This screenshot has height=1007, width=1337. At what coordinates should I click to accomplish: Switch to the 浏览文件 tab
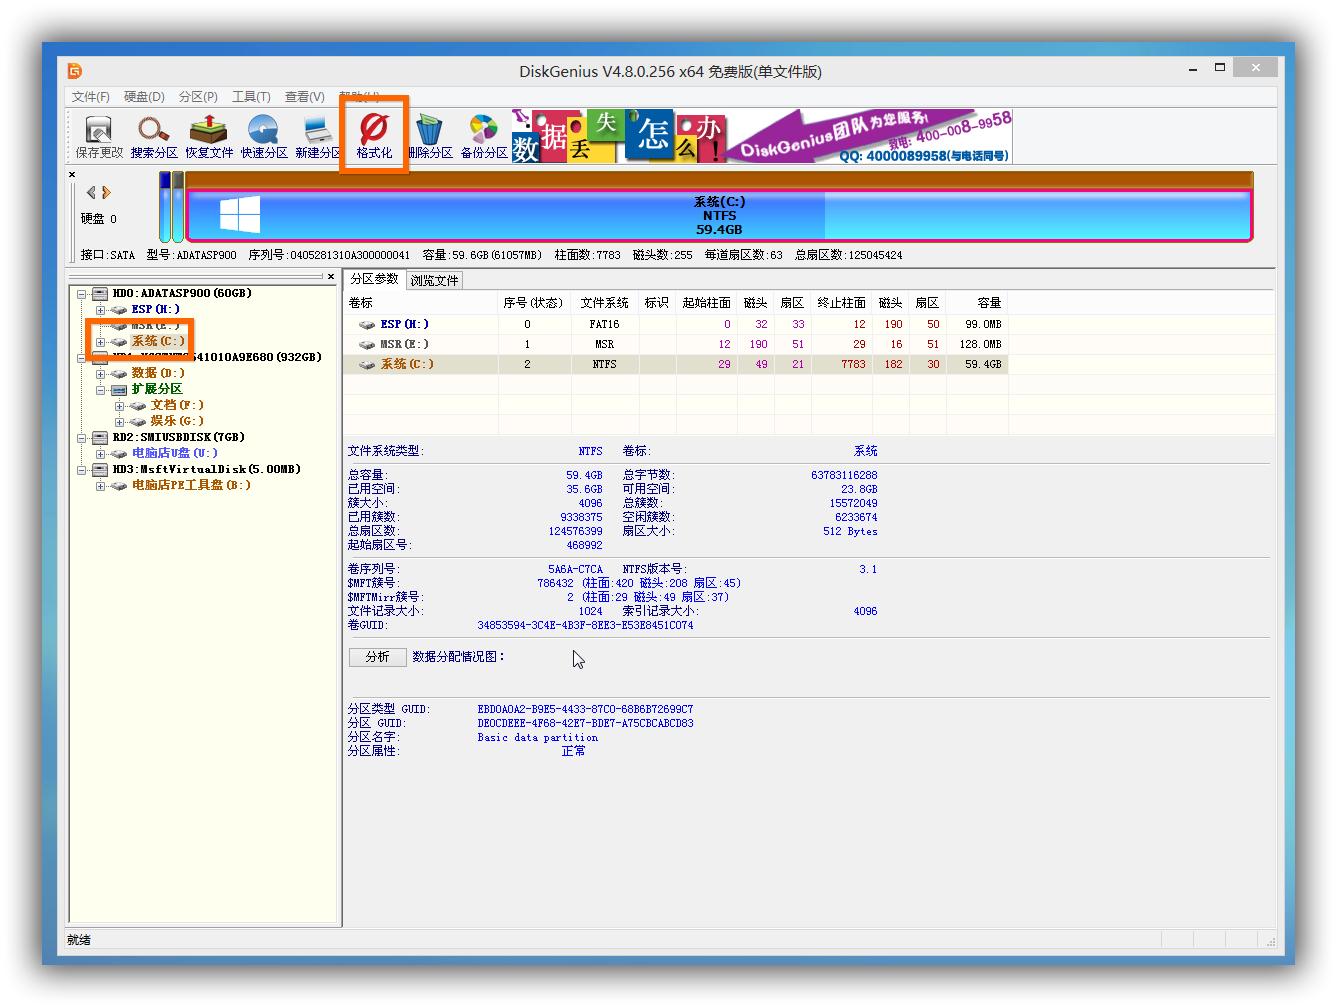(x=435, y=281)
